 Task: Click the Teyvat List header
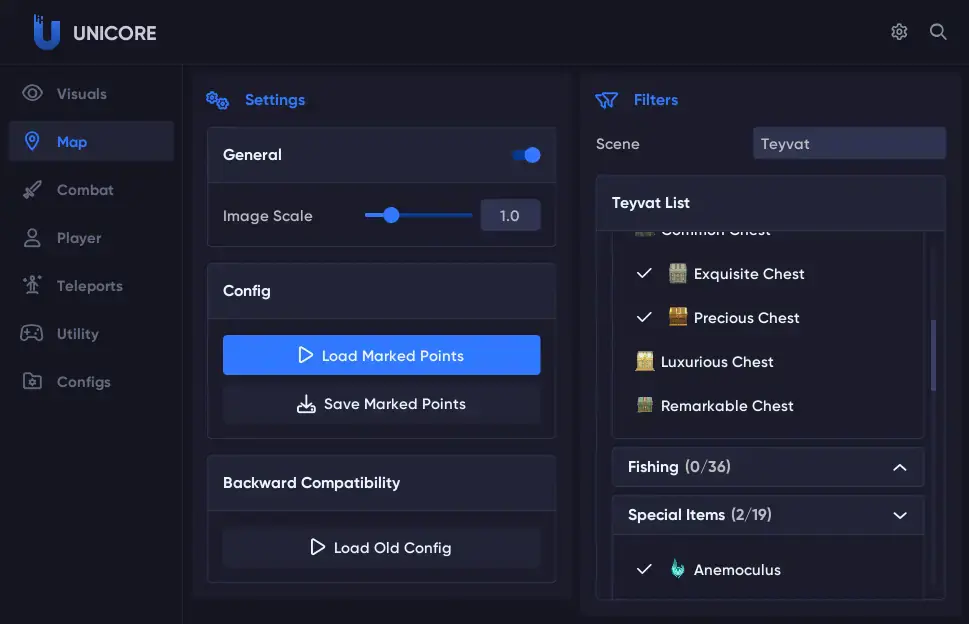pos(771,203)
